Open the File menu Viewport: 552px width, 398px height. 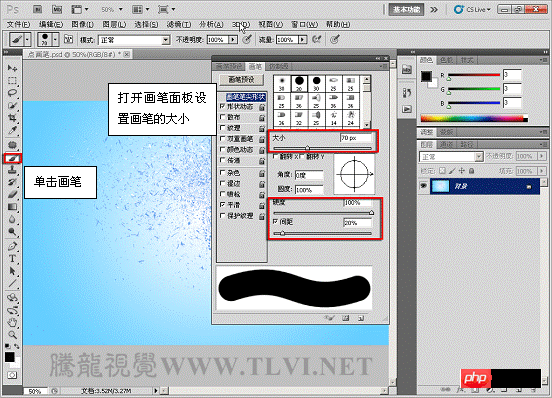[19, 24]
